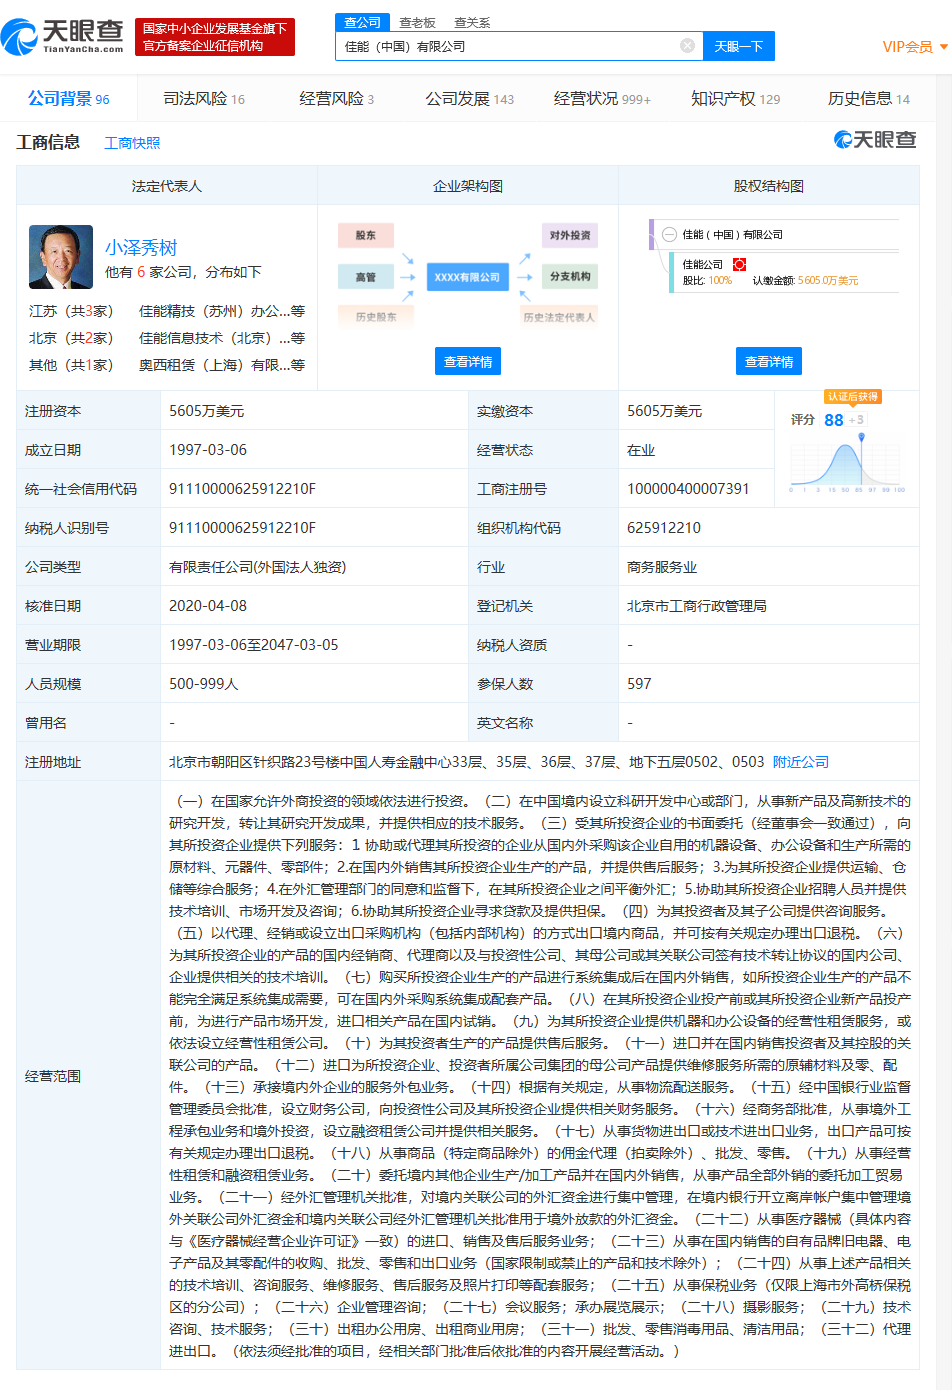
Task: Open the 知识产权 tab
Action: pos(735,99)
